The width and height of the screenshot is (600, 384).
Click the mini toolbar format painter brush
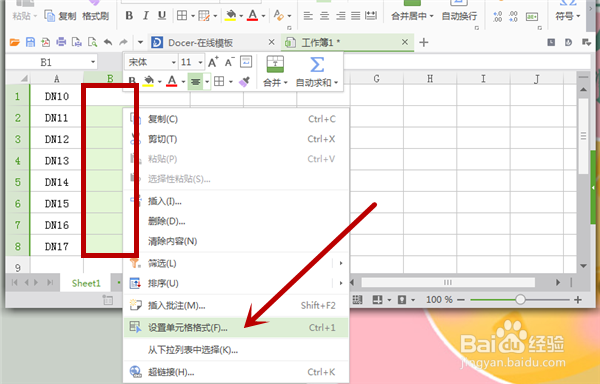244,81
